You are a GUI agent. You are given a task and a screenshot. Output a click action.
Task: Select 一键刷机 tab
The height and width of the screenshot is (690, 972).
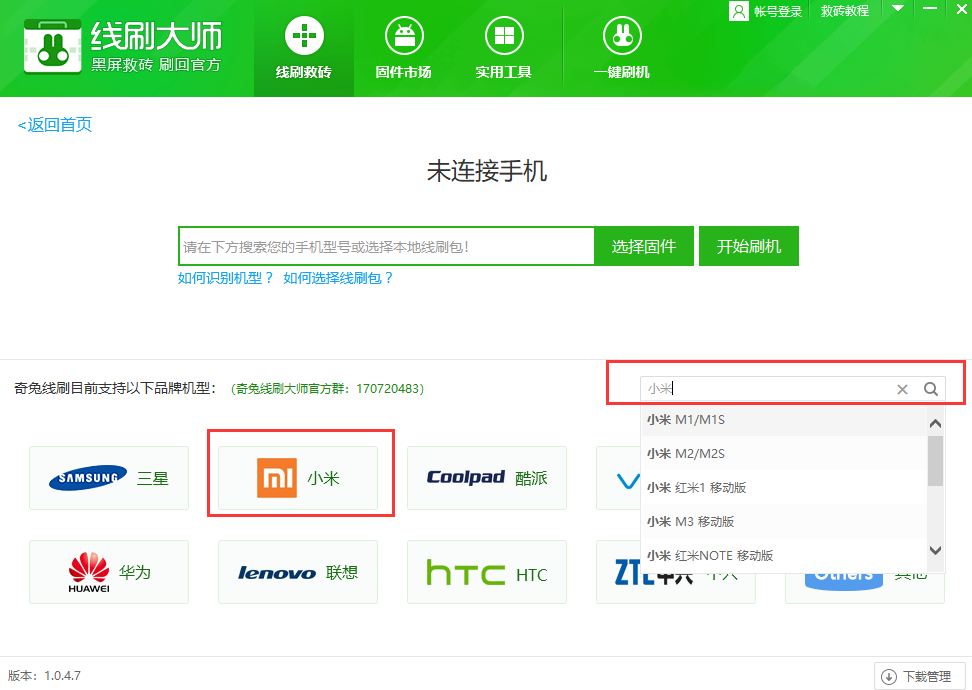622,48
